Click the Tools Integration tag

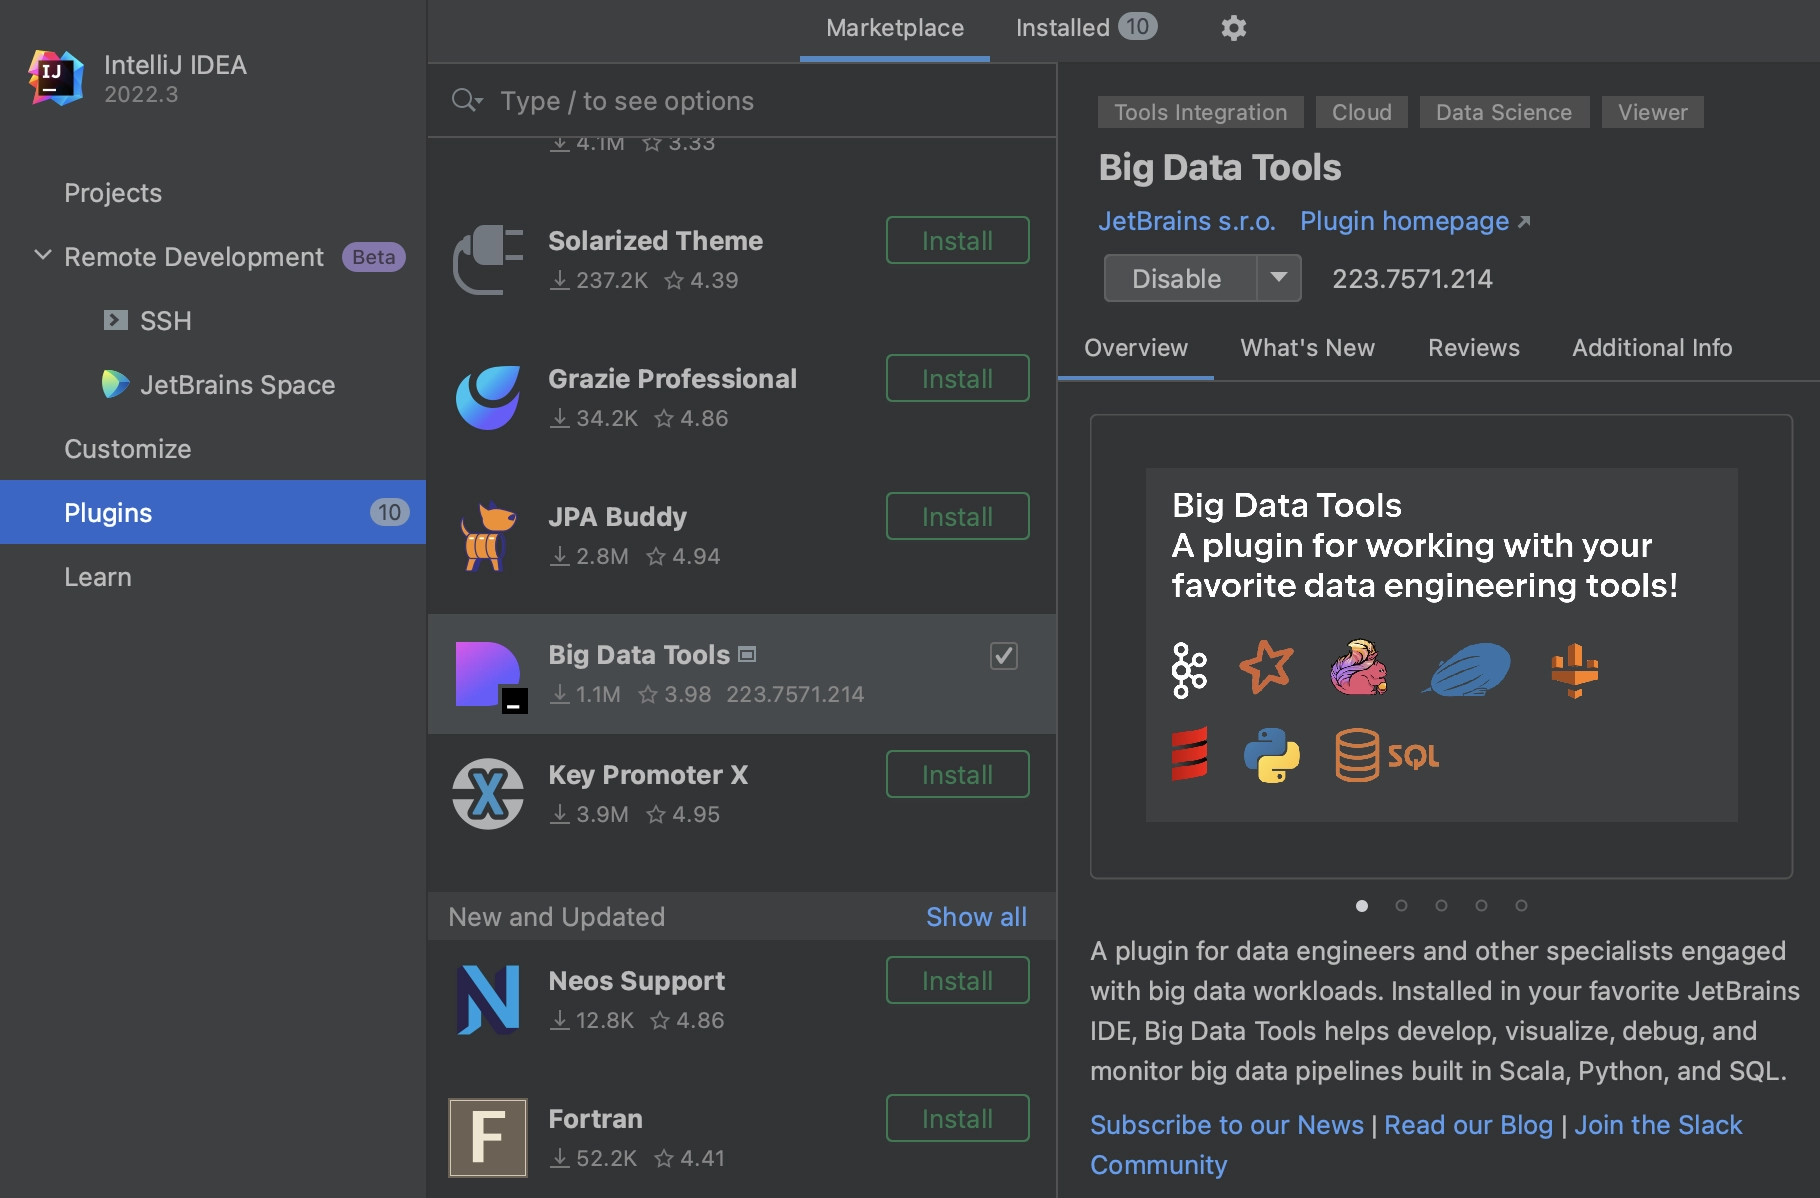1200,112
